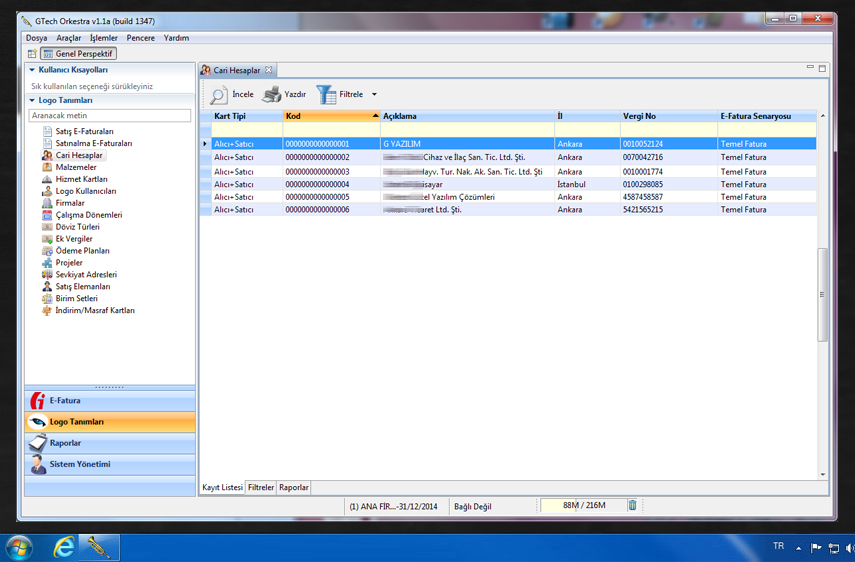Open the İşlemler menu
Image resolution: width=855 pixels, height=562 pixels.
click(x=104, y=38)
